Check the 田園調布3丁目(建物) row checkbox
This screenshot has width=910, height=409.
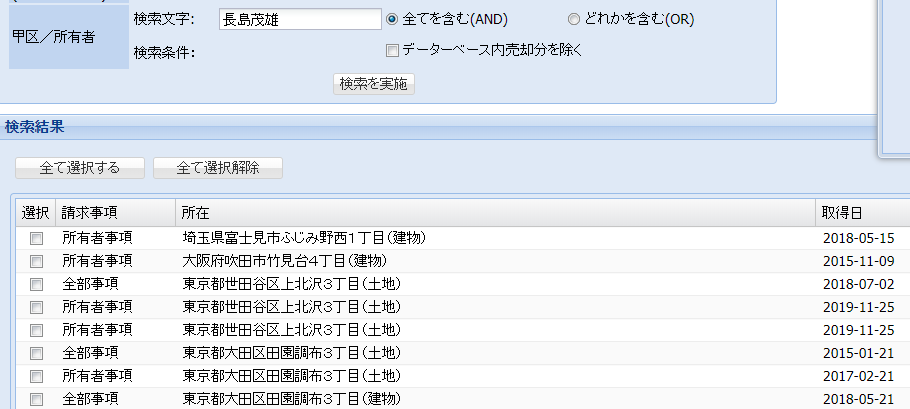37,399
